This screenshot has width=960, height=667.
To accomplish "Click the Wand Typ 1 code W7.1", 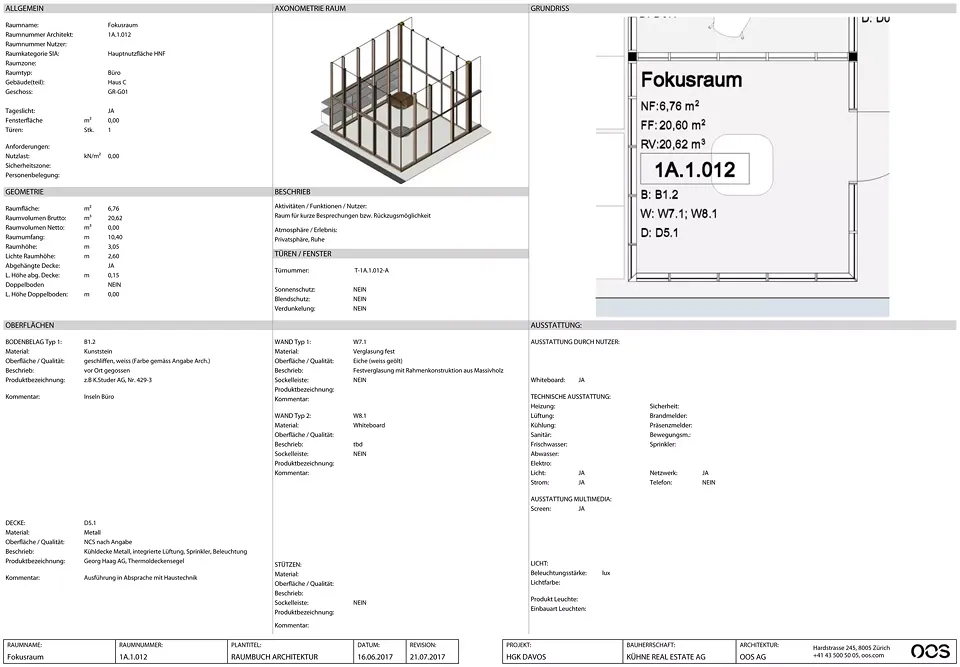I will [x=359, y=342].
